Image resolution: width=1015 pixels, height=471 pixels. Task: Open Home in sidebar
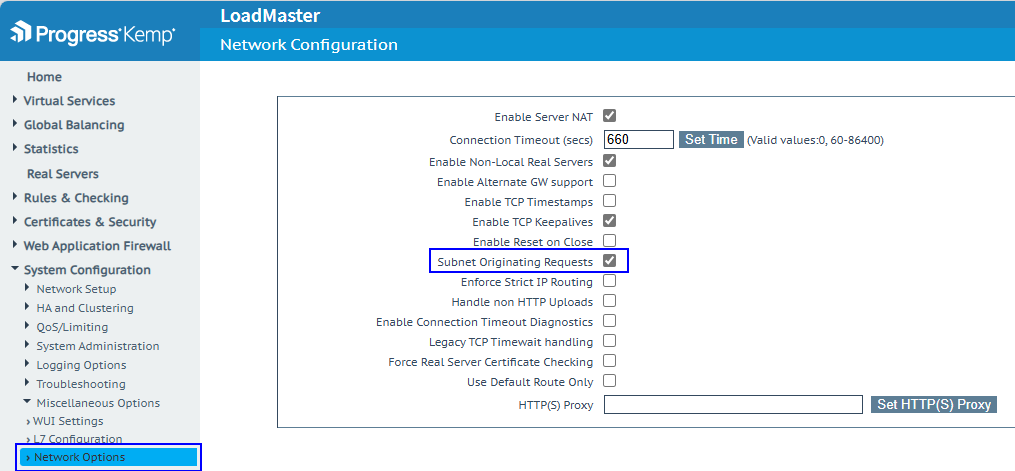(44, 77)
